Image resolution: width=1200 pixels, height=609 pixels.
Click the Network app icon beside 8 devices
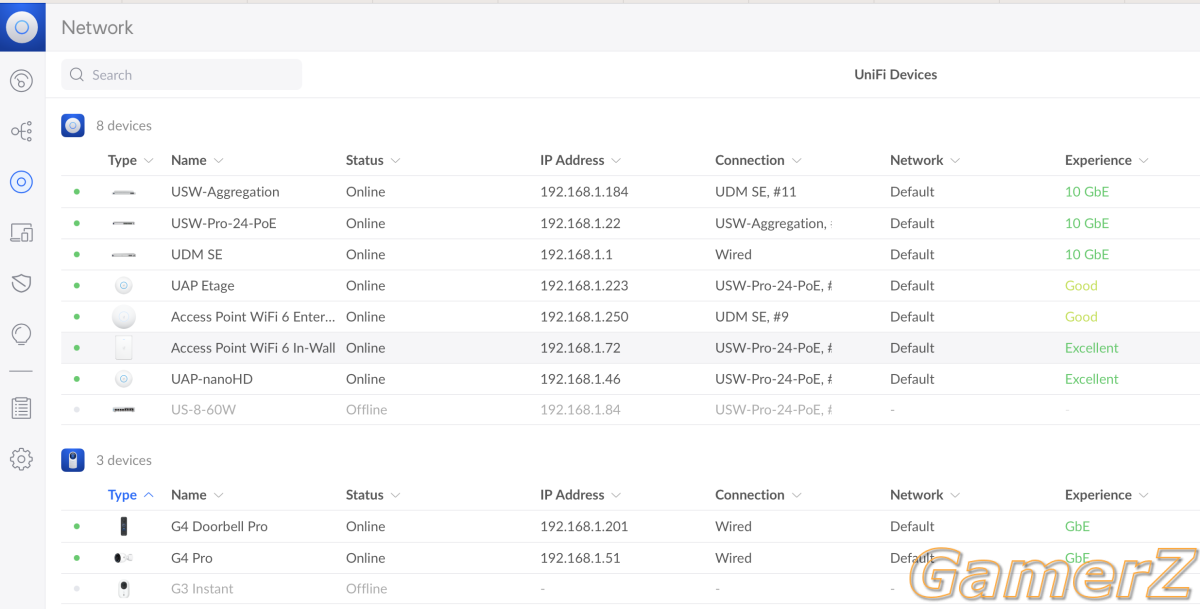click(73, 126)
